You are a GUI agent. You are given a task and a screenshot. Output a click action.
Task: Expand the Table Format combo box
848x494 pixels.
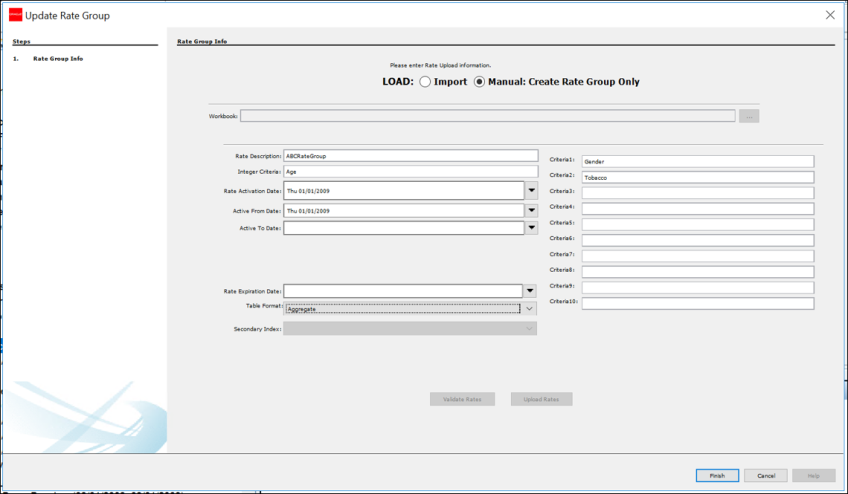click(529, 309)
